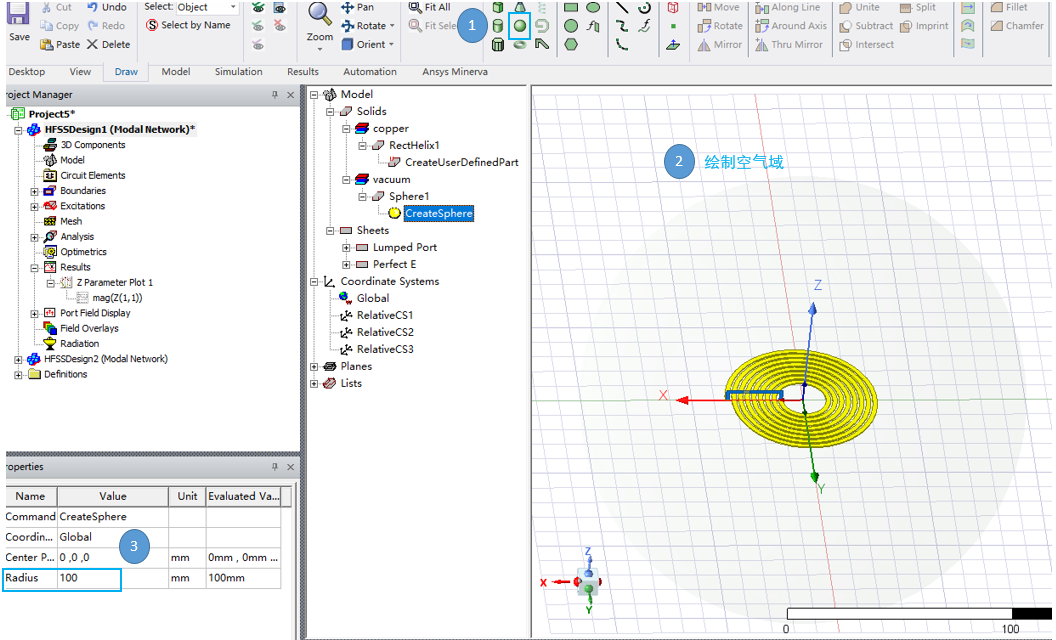The height and width of the screenshot is (640, 1056).
Task: Expand the Lumped Port sheet node
Action: tap(346, 247)
